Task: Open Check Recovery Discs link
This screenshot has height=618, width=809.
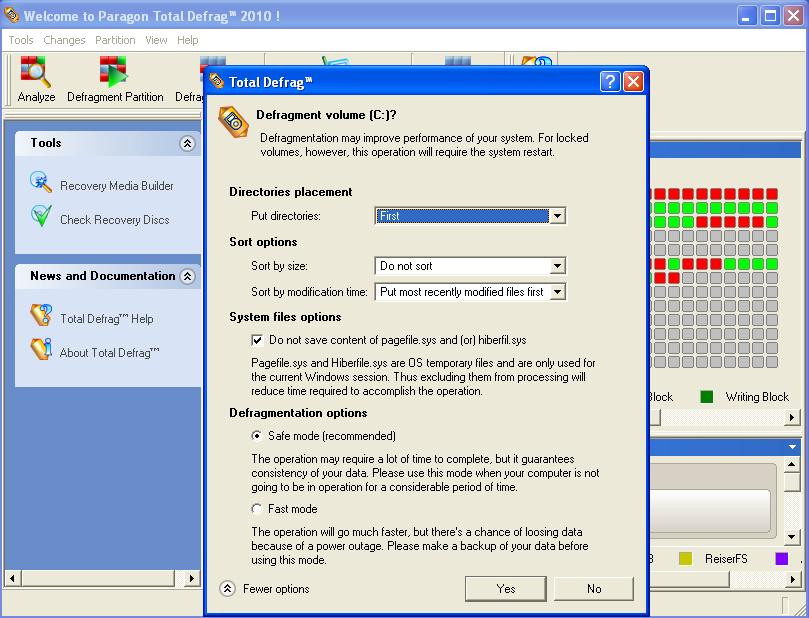Action: coord(115,220)
